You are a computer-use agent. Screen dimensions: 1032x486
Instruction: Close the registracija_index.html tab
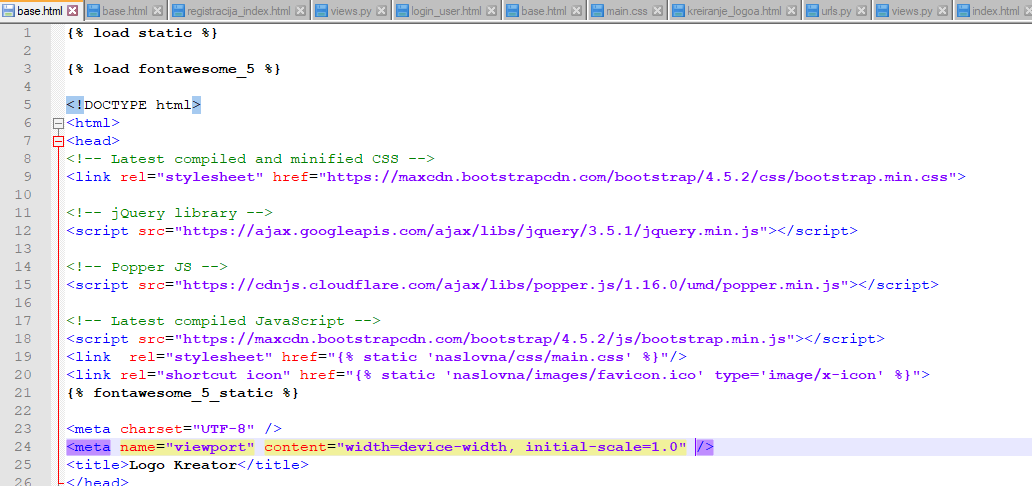pos(300,11)
